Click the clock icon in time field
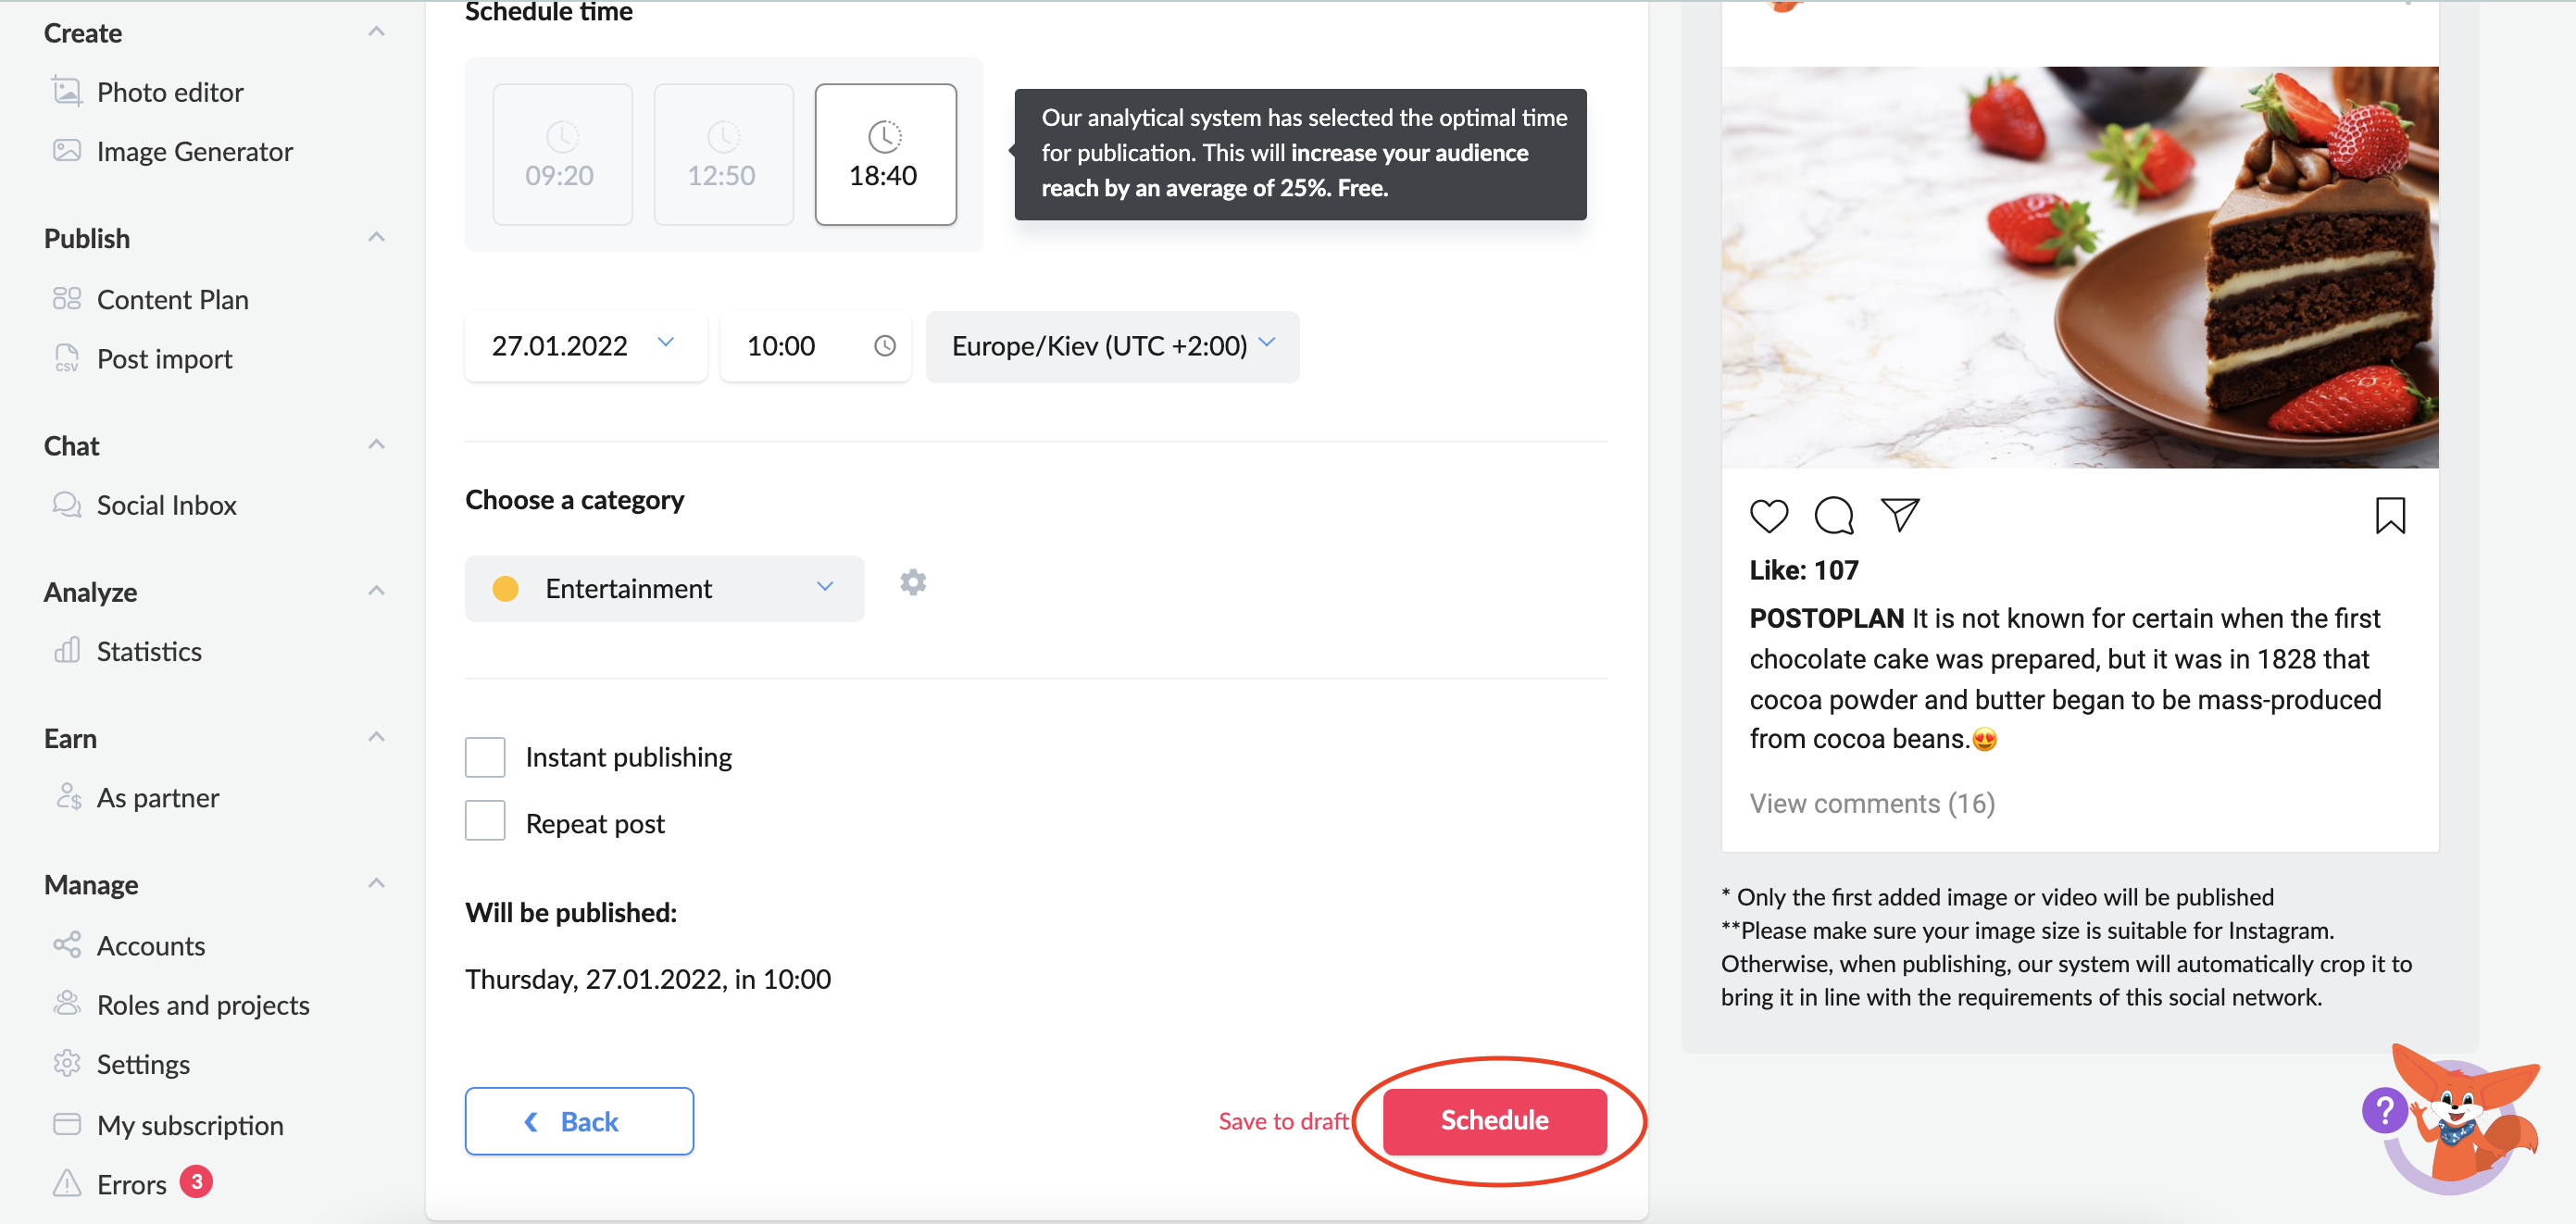The height and width of the screenshot is (1224, 2576). (885, 346)
